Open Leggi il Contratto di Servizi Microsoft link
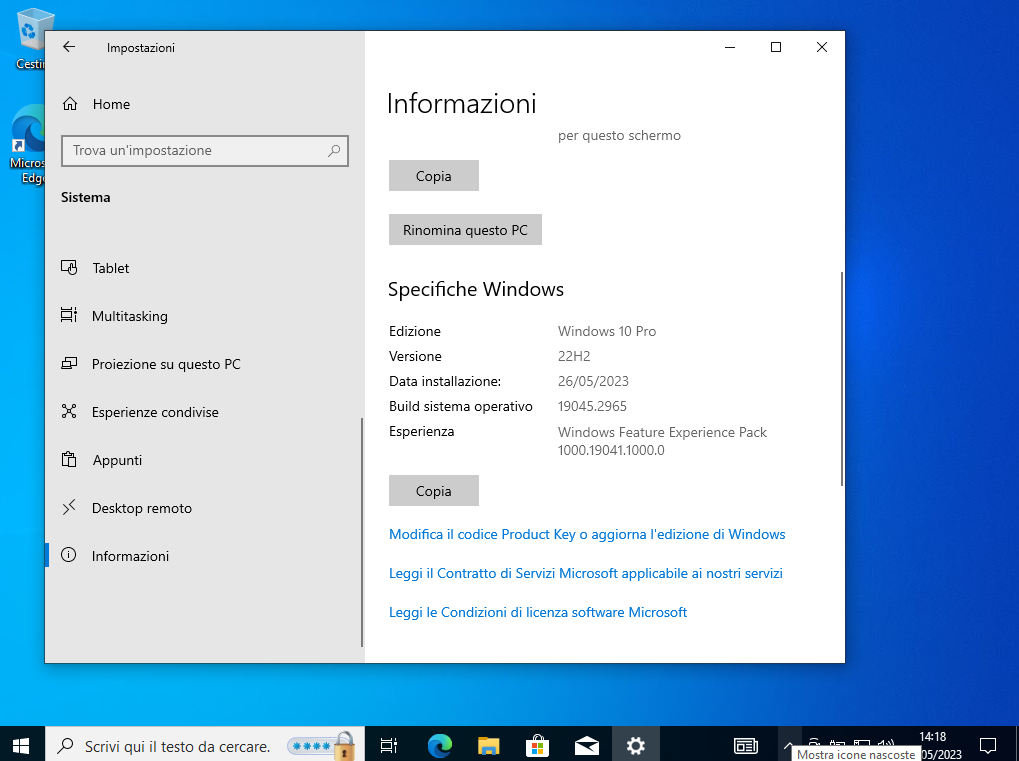 pos(586,573)
